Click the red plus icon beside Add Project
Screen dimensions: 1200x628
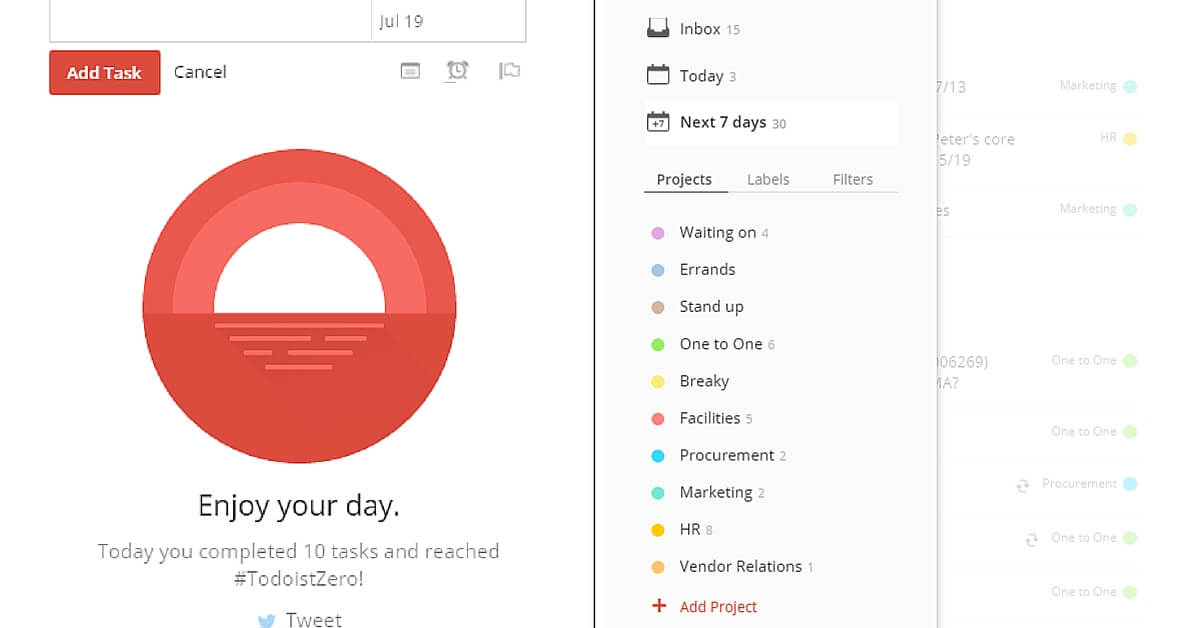pyautogui.click(x=658, y=606)
